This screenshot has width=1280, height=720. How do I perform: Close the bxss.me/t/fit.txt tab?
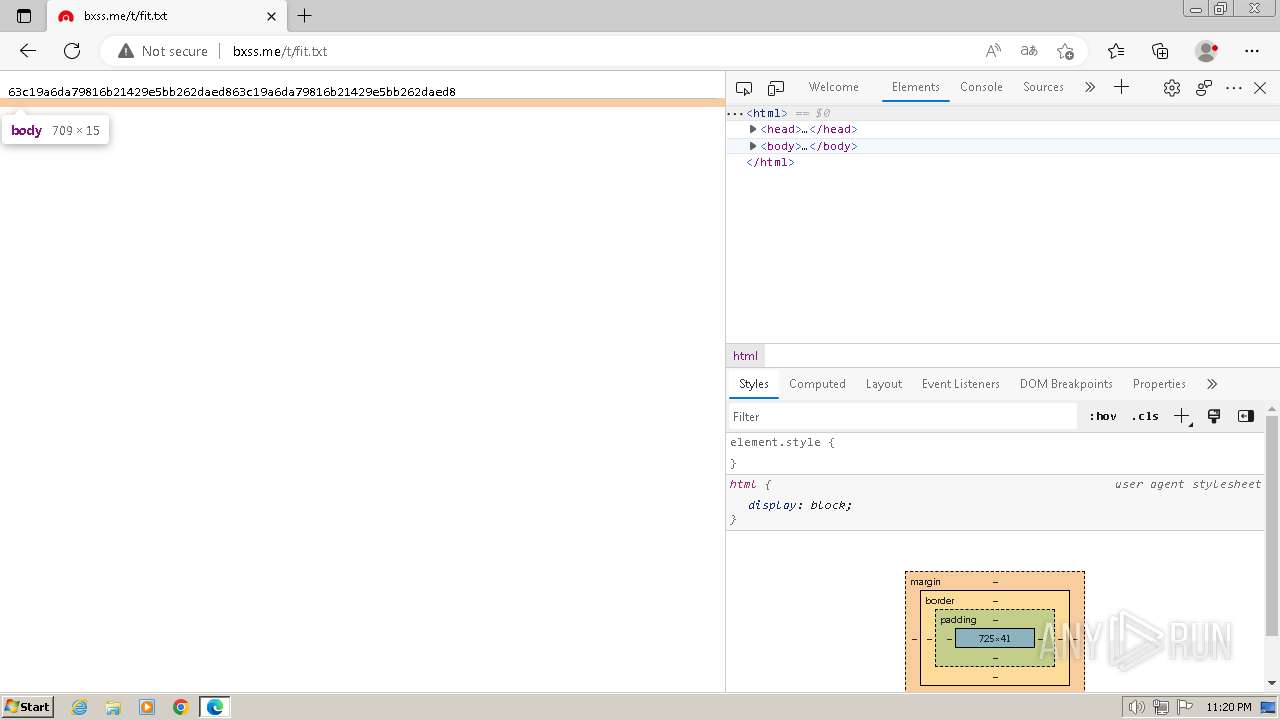[x=271, y=16]
